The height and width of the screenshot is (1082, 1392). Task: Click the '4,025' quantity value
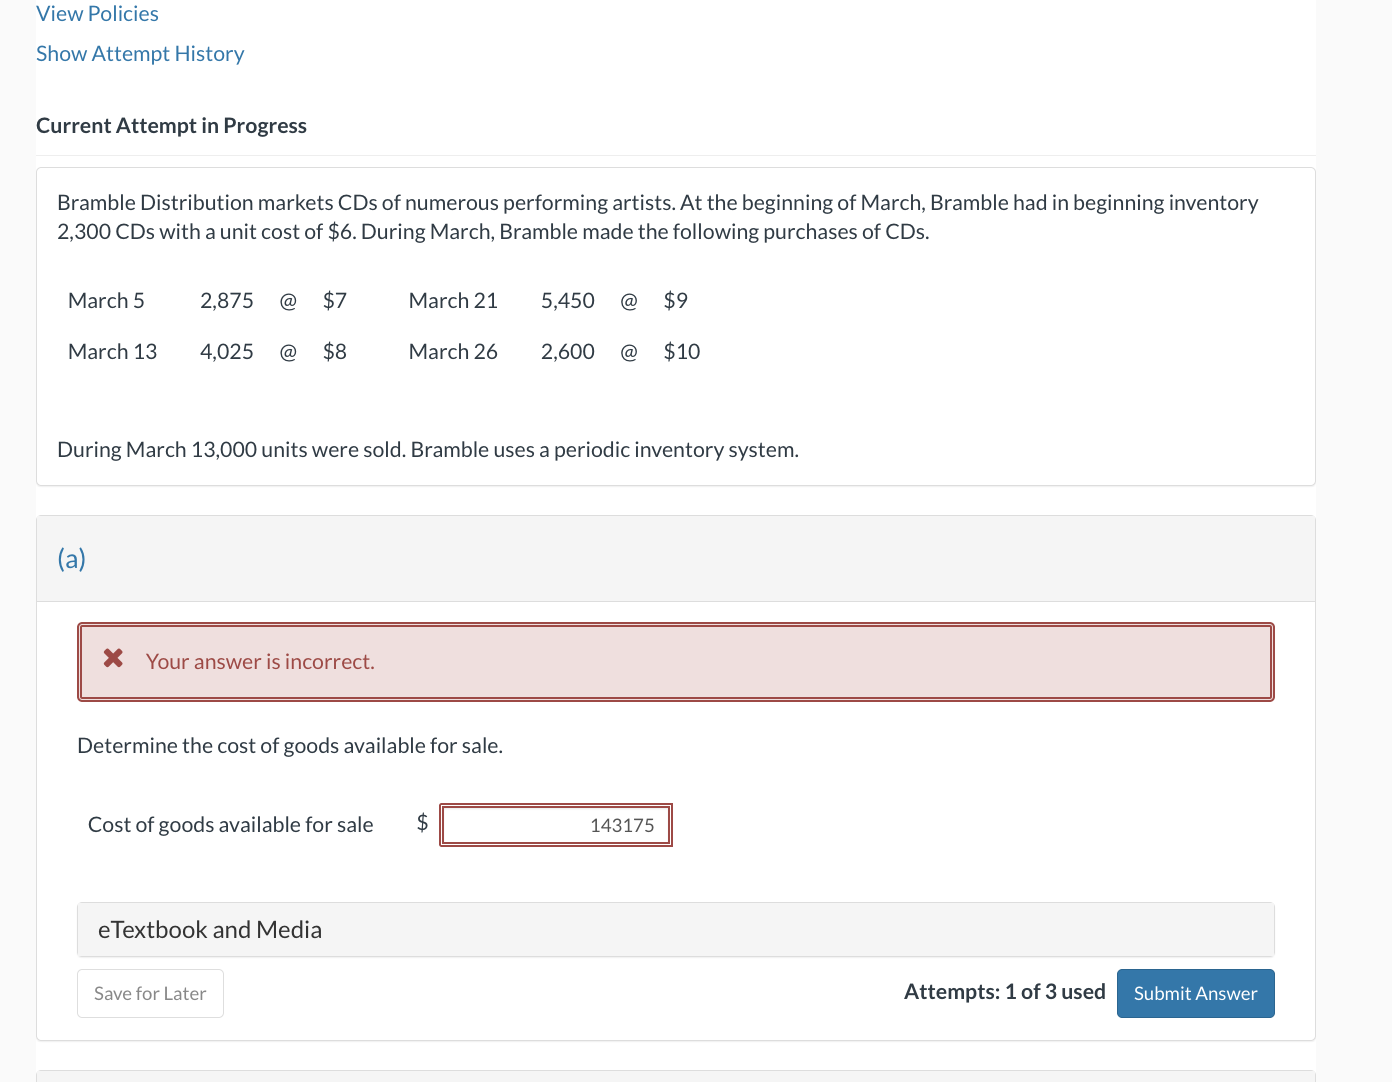tap(227, 352)
